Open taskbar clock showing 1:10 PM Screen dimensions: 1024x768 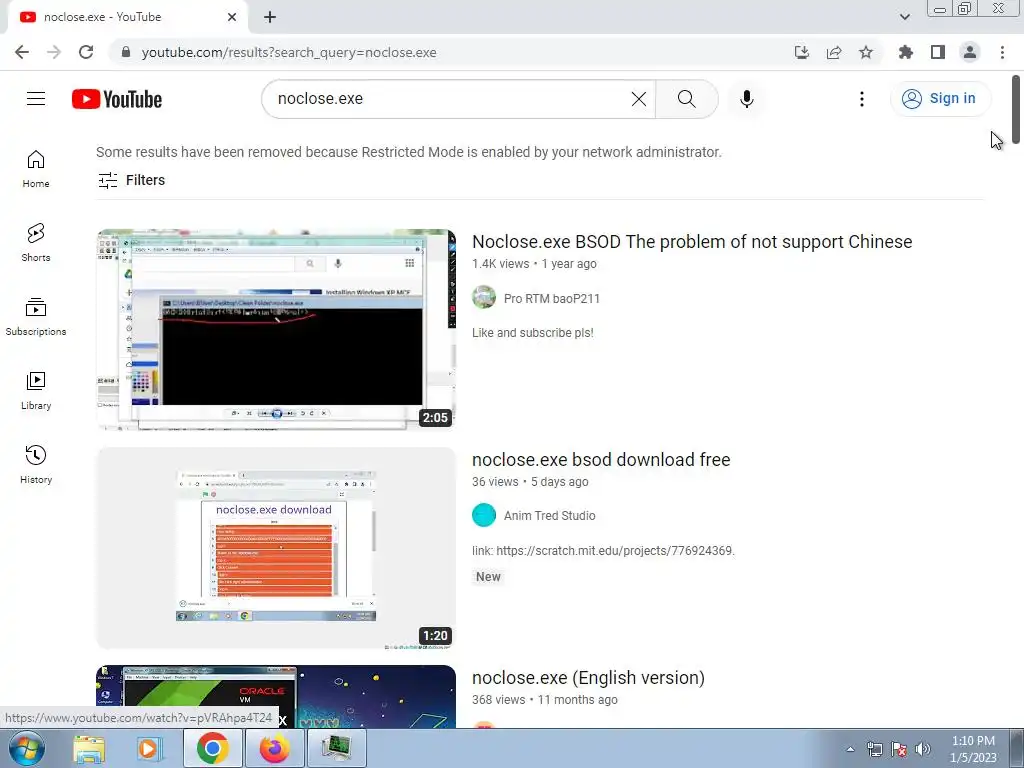pyautogui.click(x=973, y=749)
